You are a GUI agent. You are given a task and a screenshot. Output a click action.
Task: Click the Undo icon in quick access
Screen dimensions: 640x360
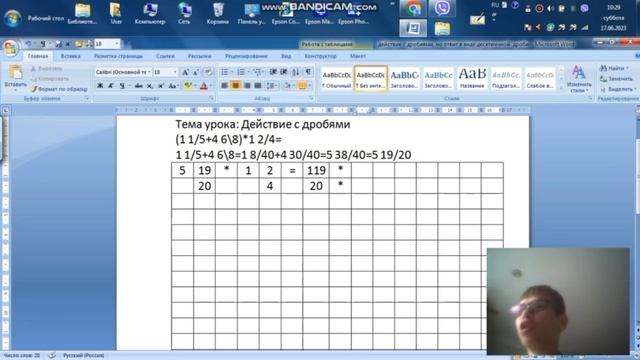29,43
